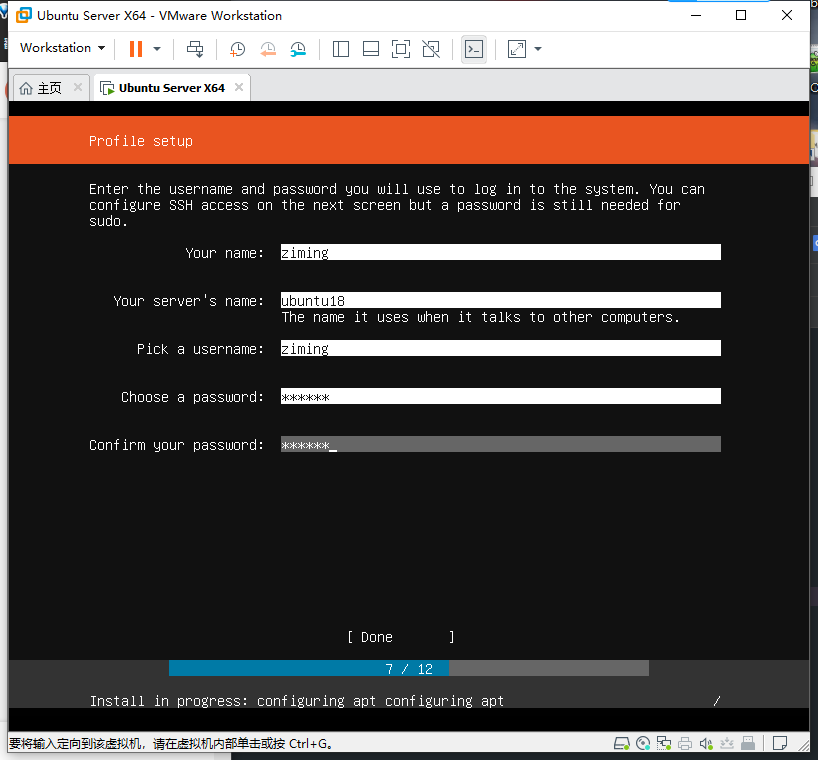Open the Workstation menu
818x760 pixels.
point(63,48)
